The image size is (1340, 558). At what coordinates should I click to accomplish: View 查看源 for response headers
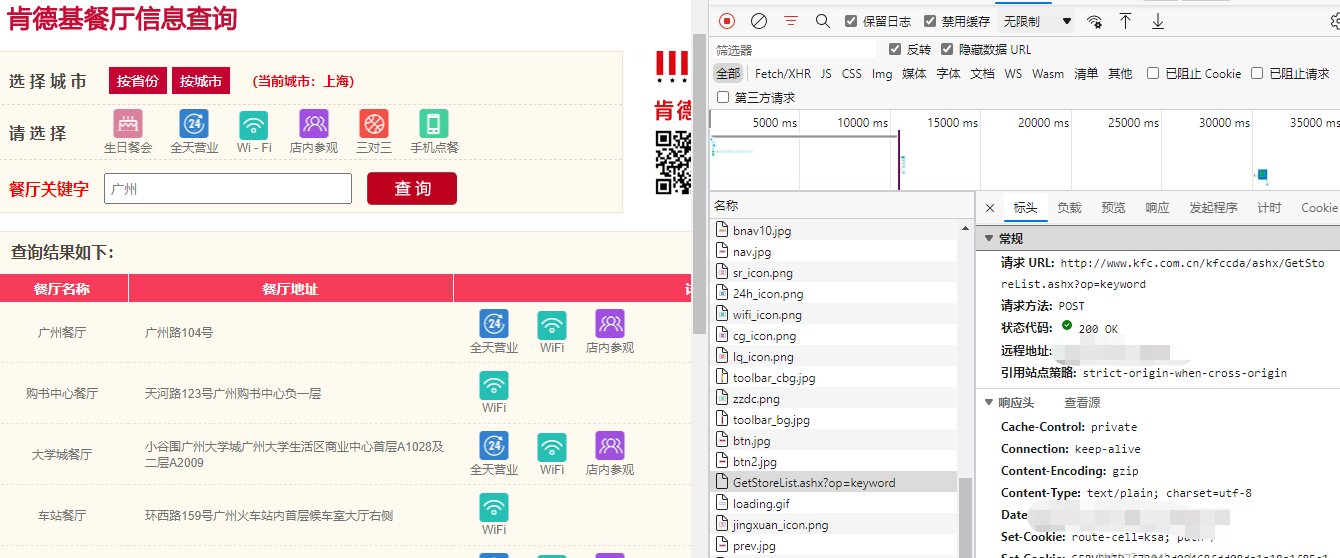point(1082,403)
